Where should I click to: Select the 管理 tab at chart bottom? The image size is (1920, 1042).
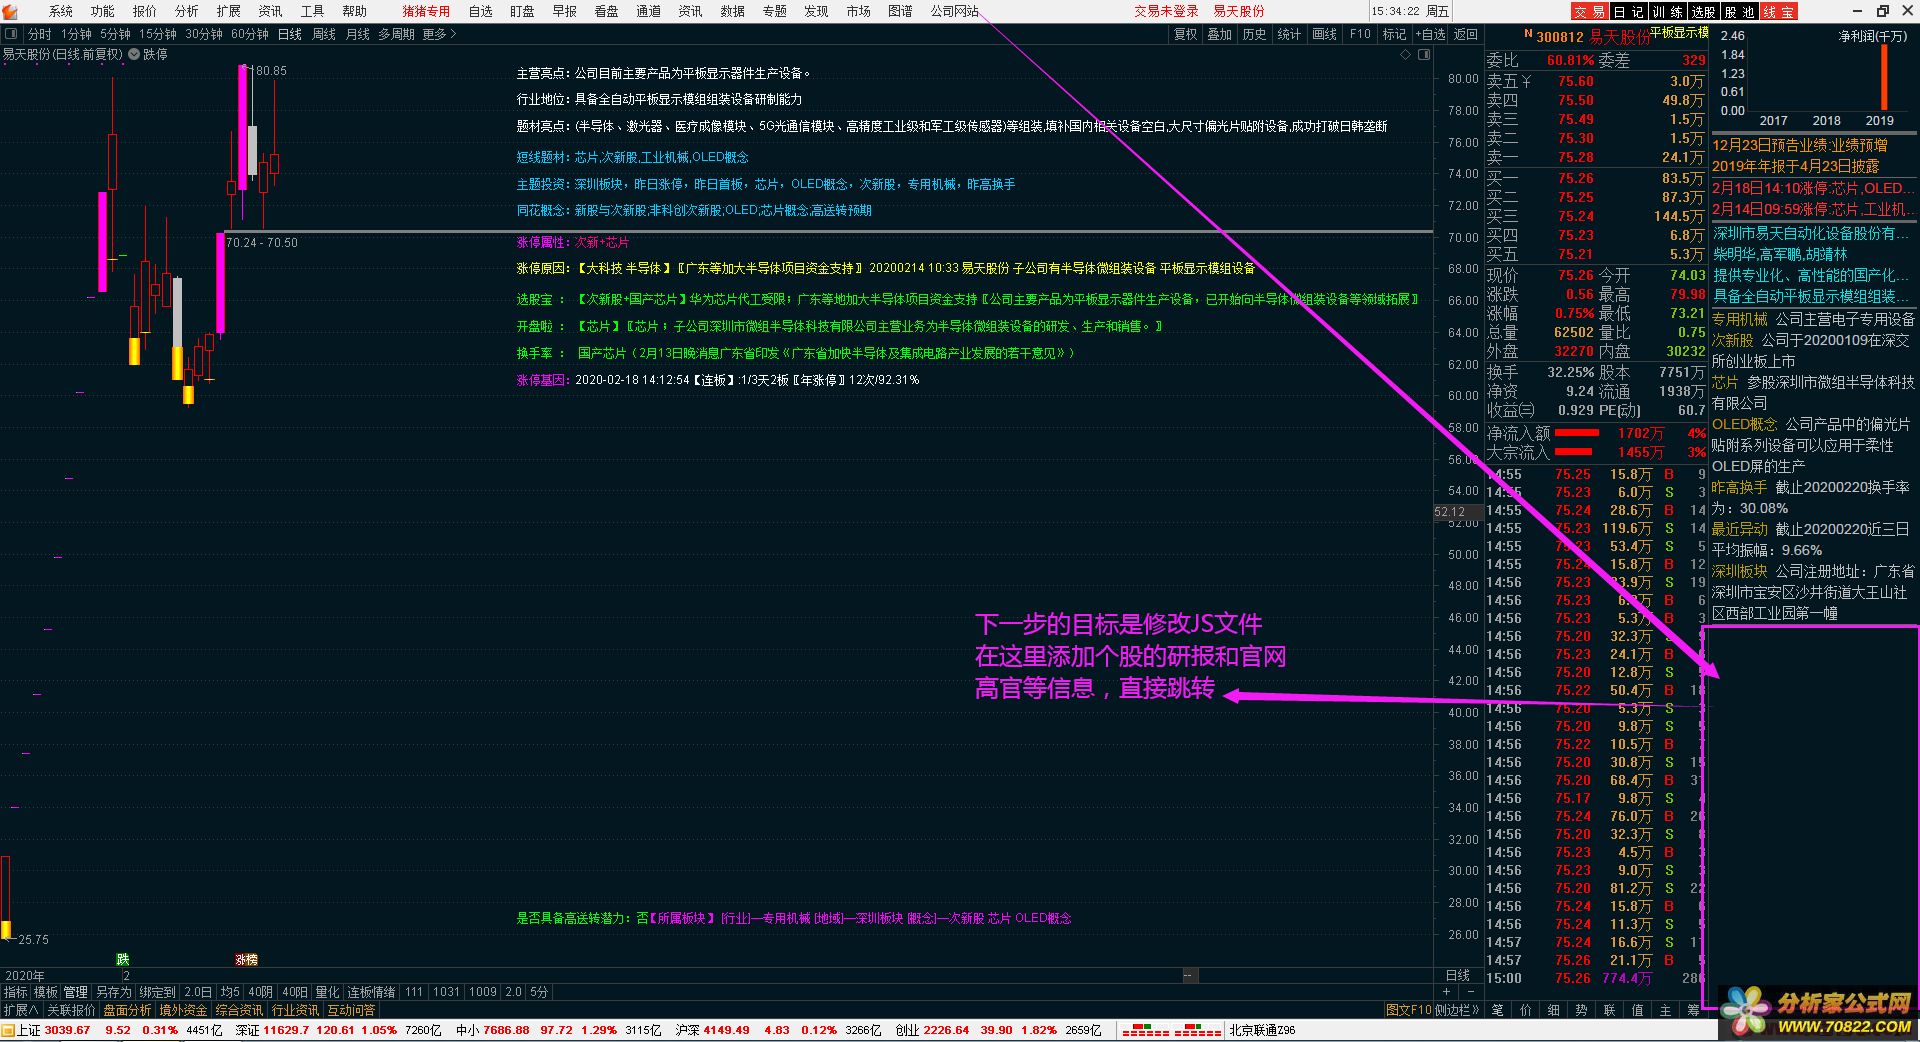coord(76,992)
